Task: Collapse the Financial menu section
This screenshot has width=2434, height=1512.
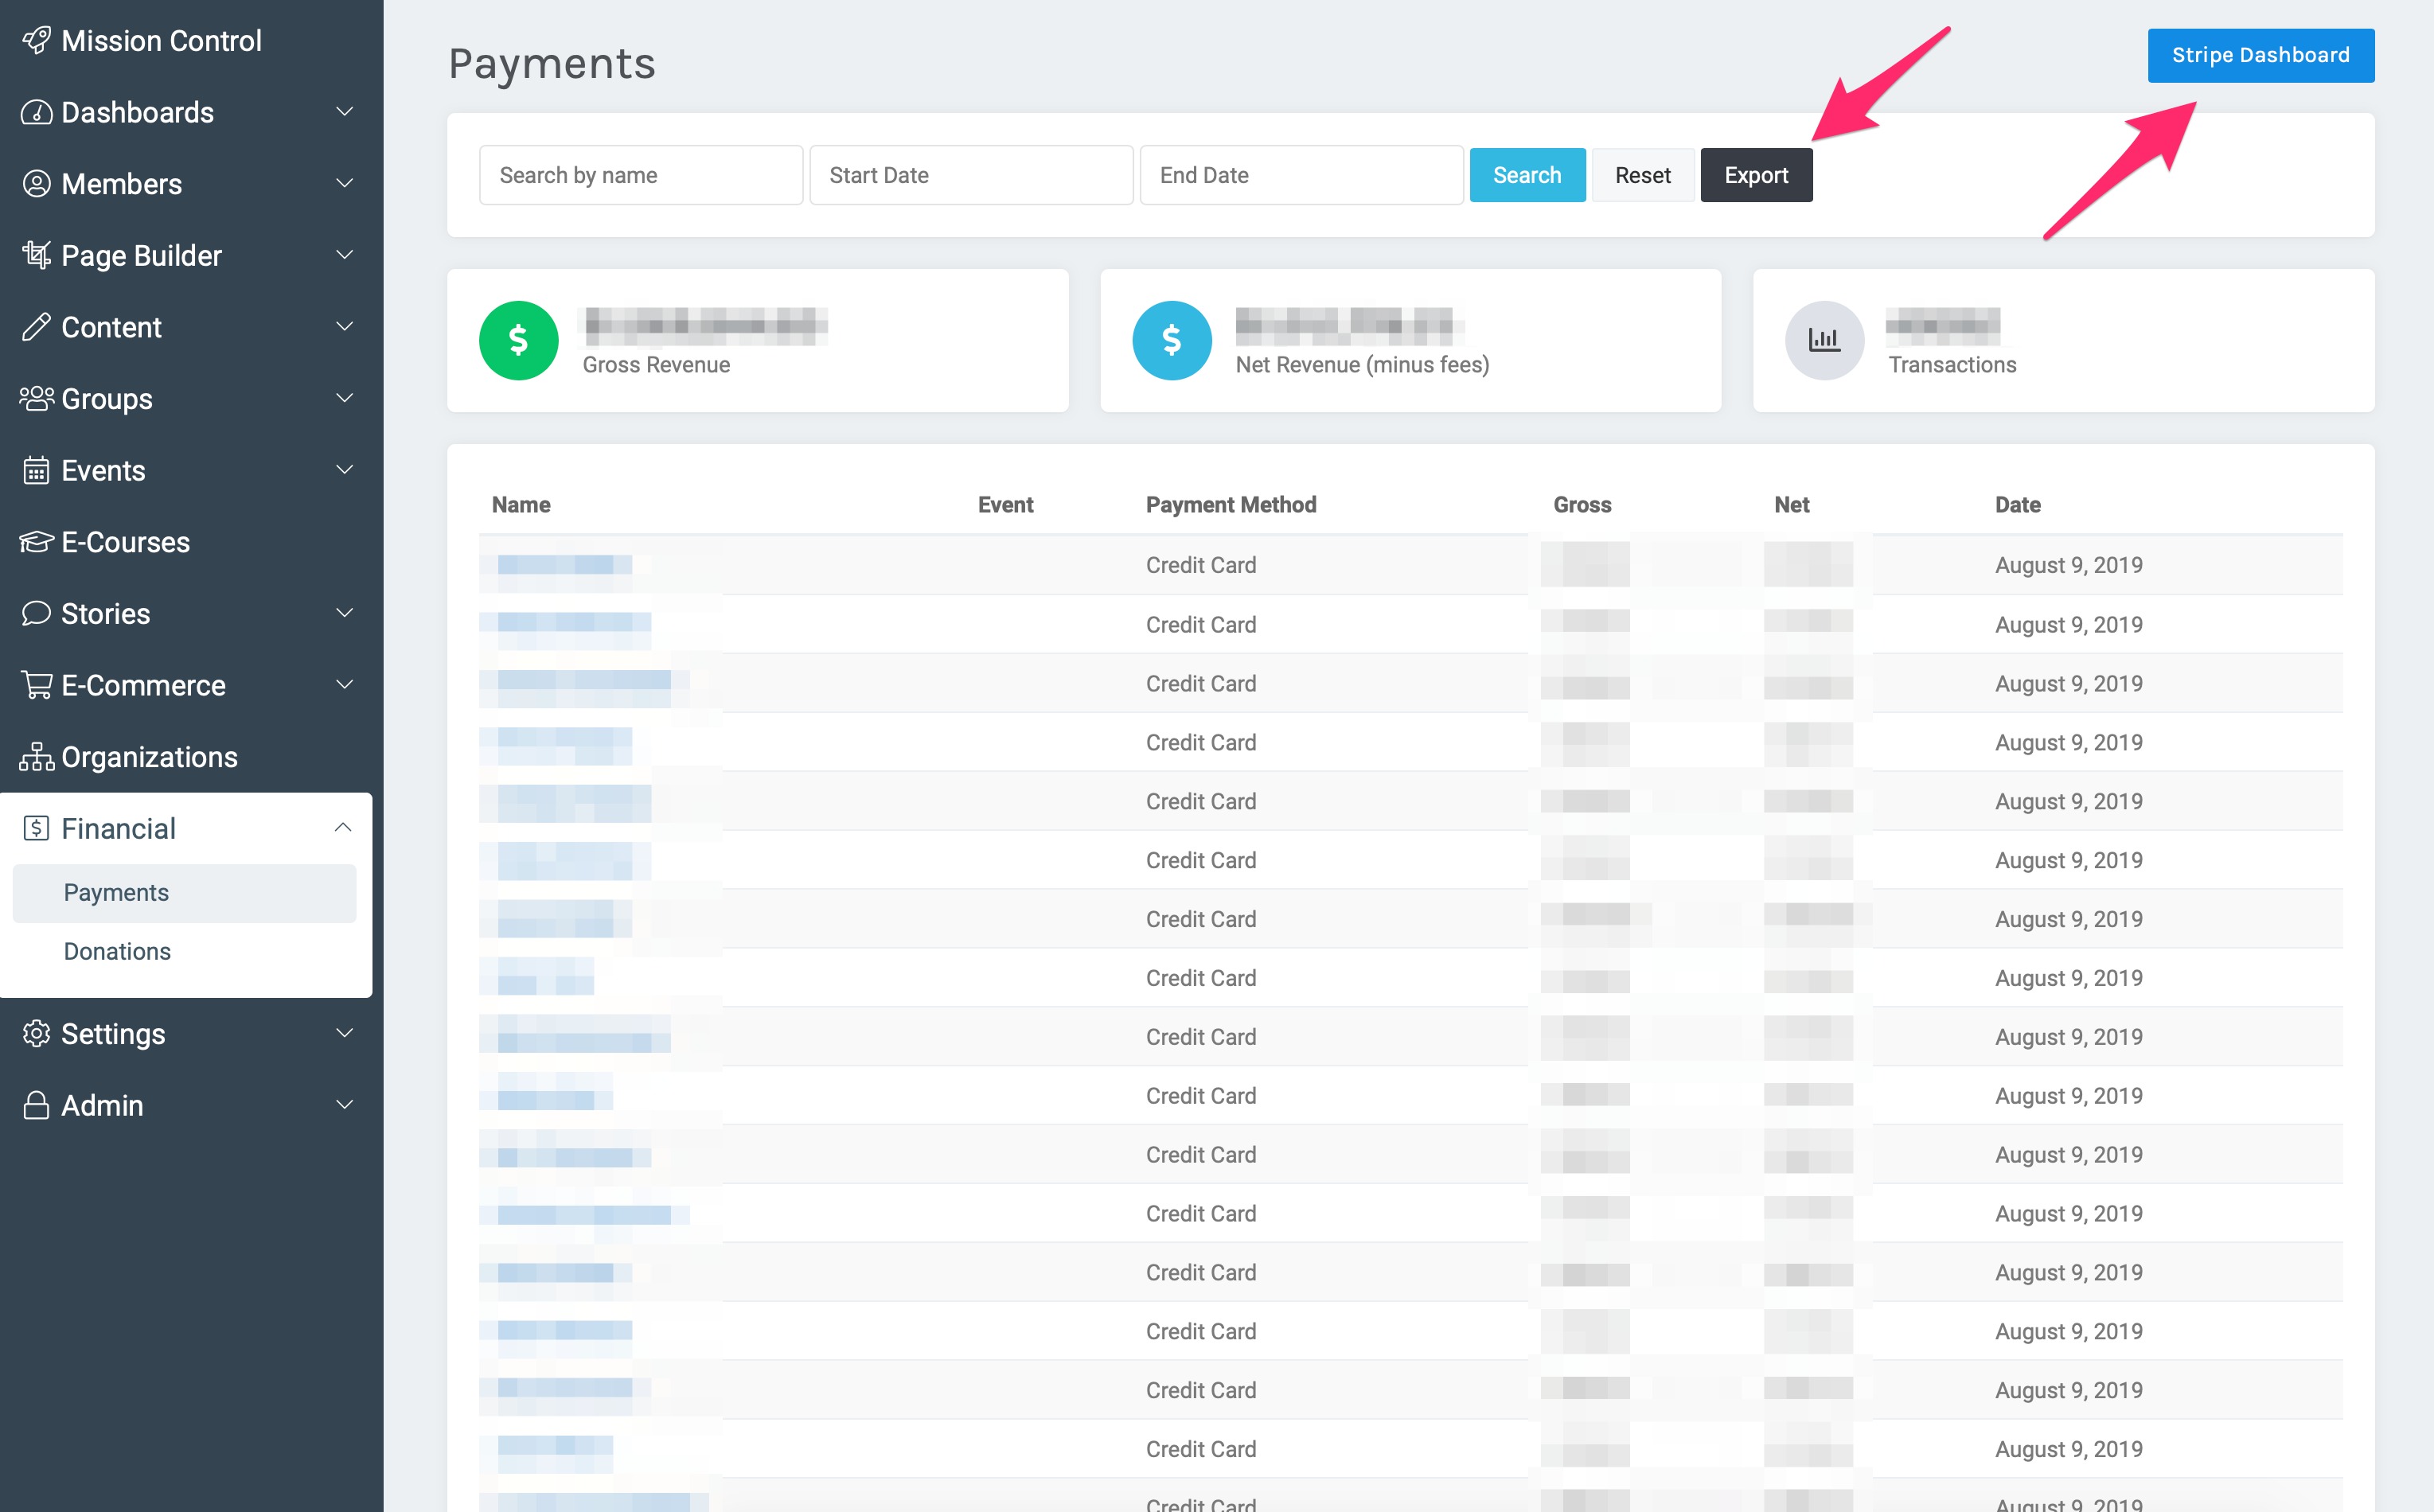Action: click(x=343, y=828)
